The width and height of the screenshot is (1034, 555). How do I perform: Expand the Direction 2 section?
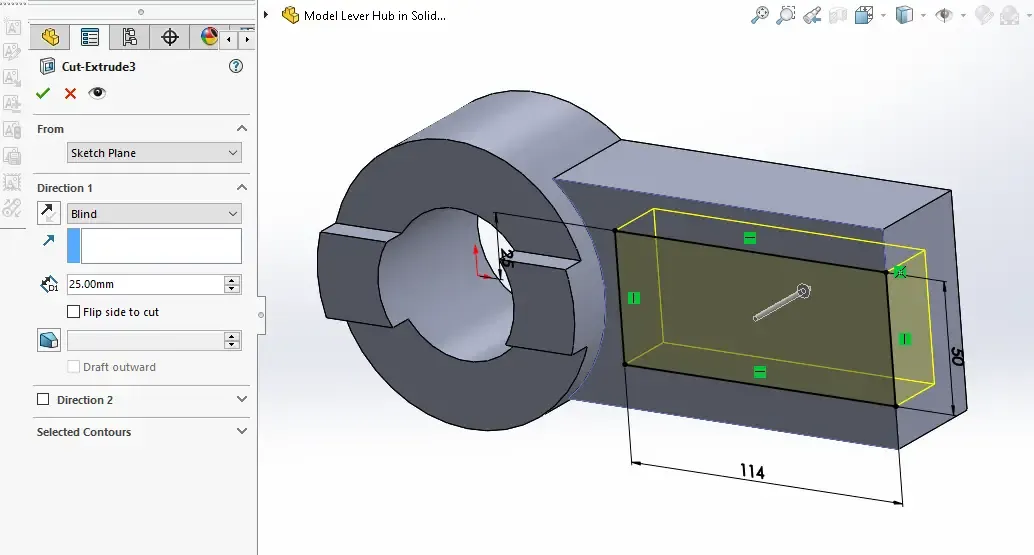click(x=242, y=399)
